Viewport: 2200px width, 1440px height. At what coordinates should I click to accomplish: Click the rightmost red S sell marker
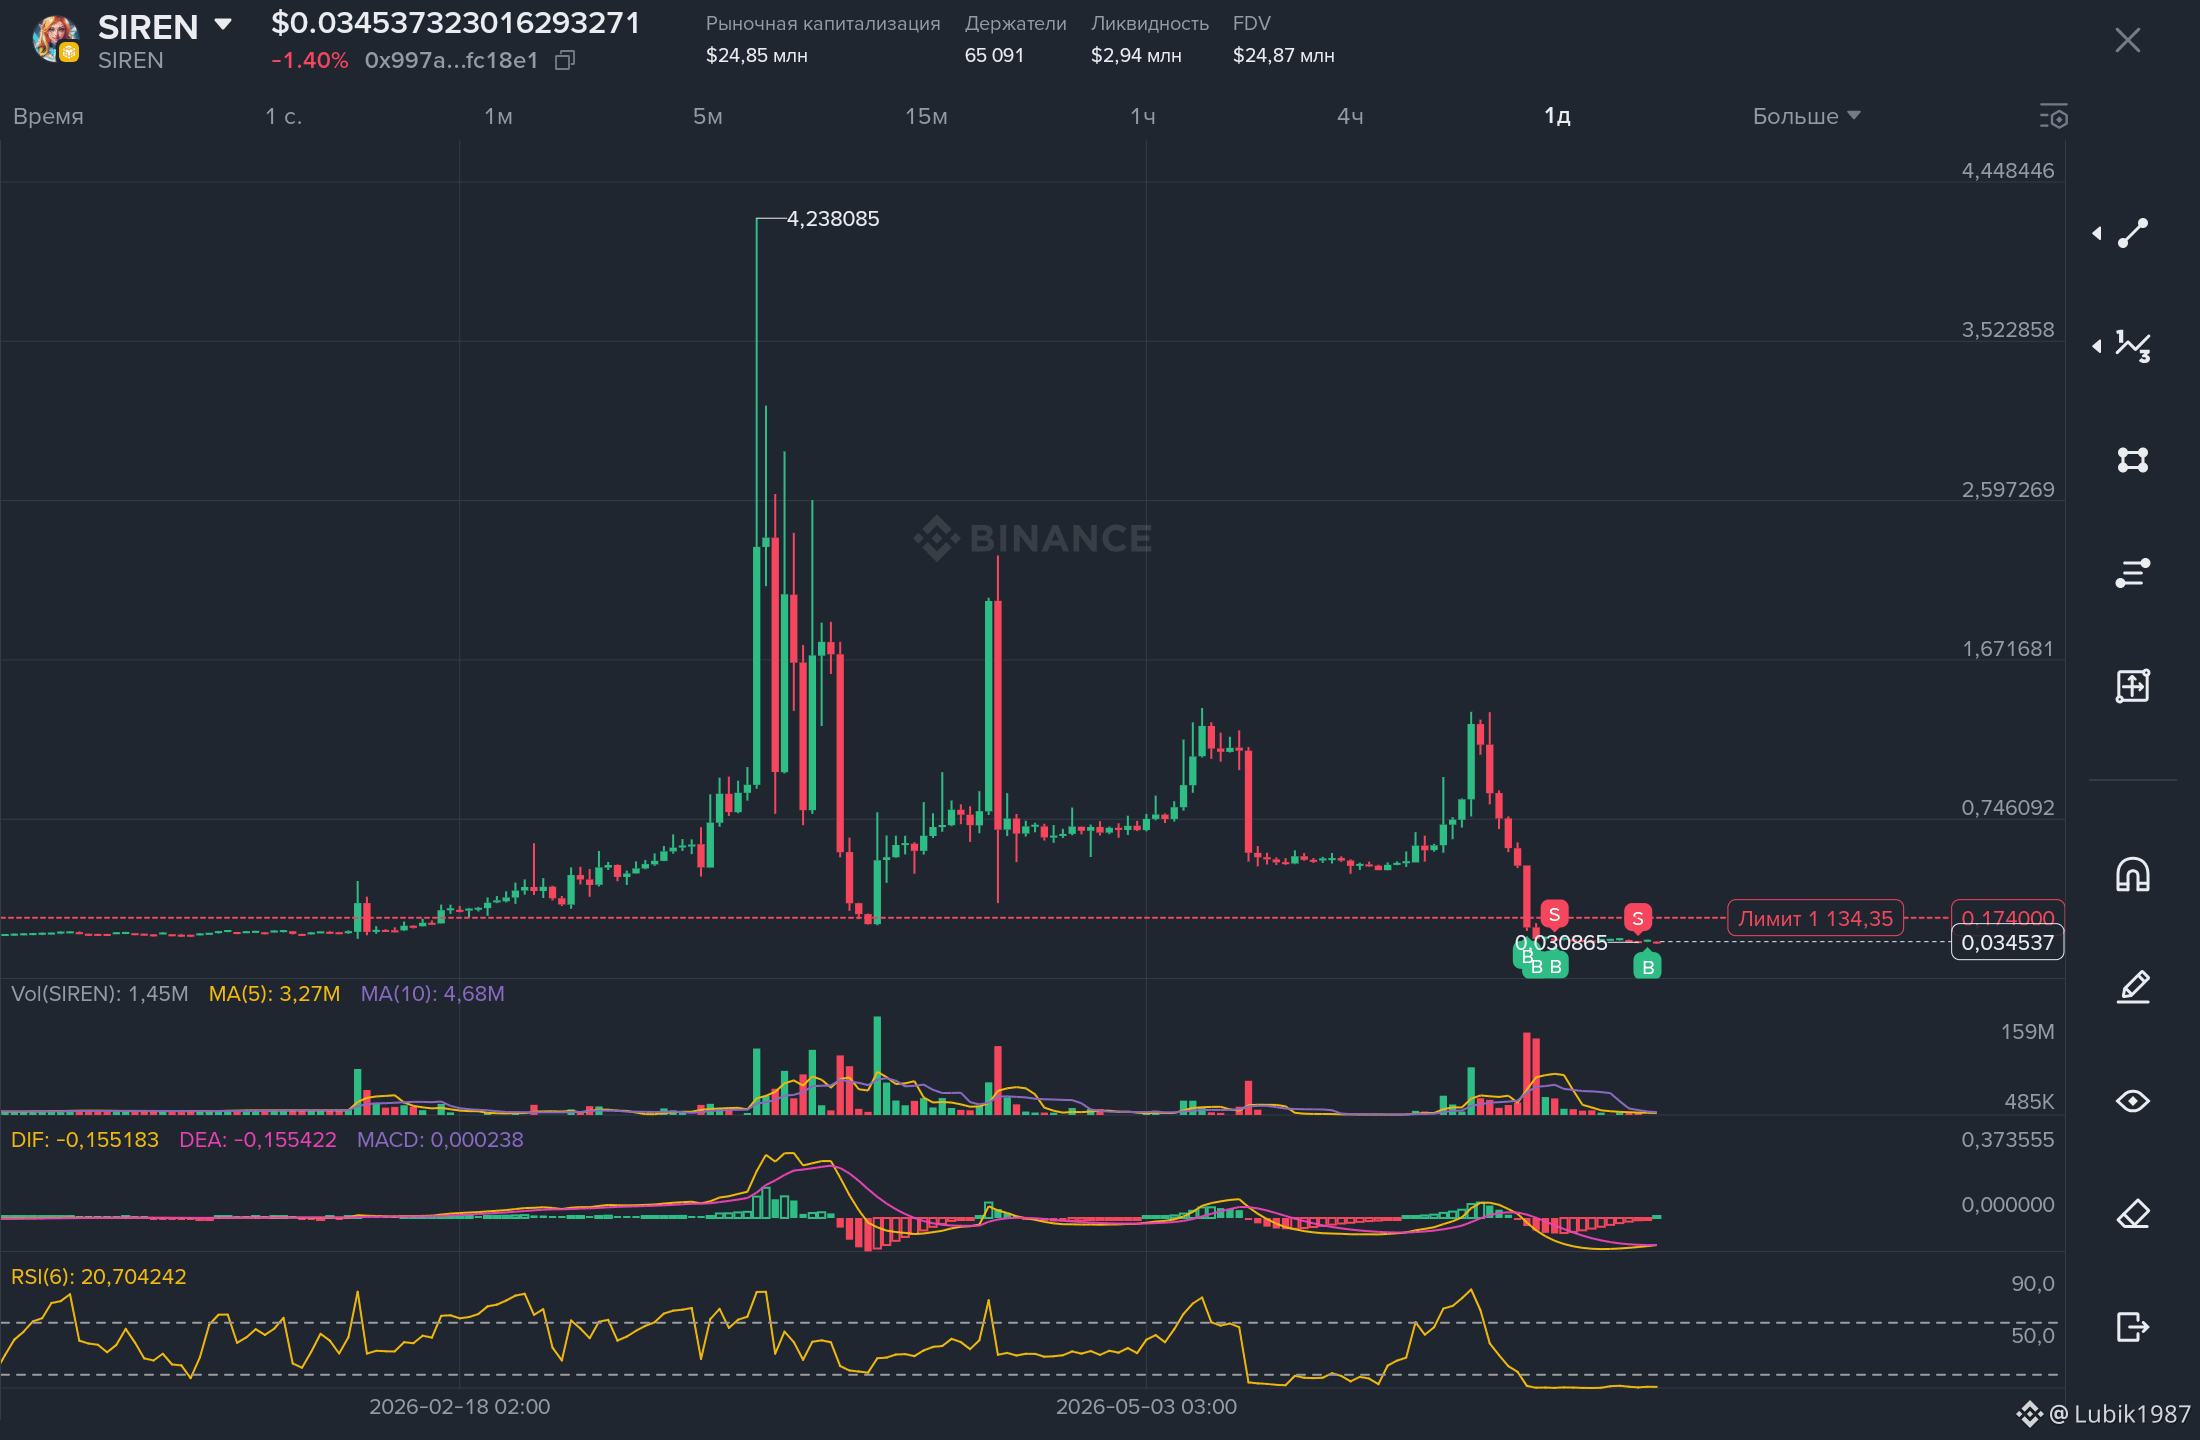click(1637, 918)
